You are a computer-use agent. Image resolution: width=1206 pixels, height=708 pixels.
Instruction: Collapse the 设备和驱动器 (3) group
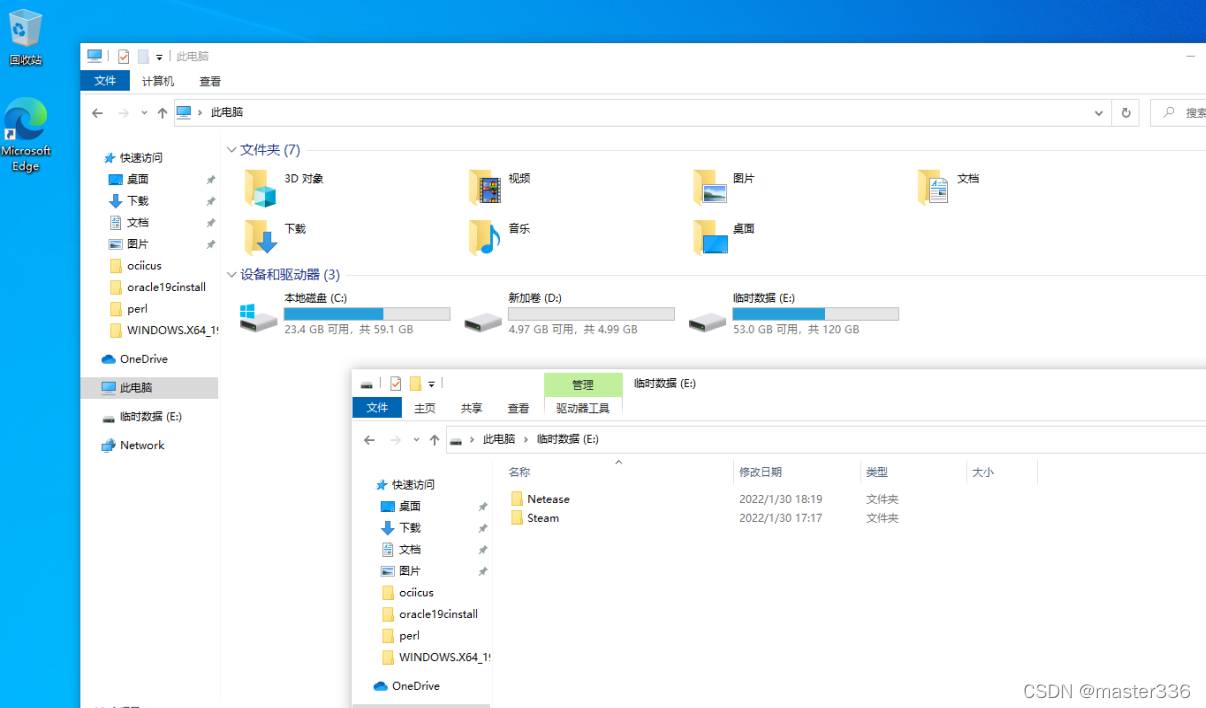coord(232,274)
